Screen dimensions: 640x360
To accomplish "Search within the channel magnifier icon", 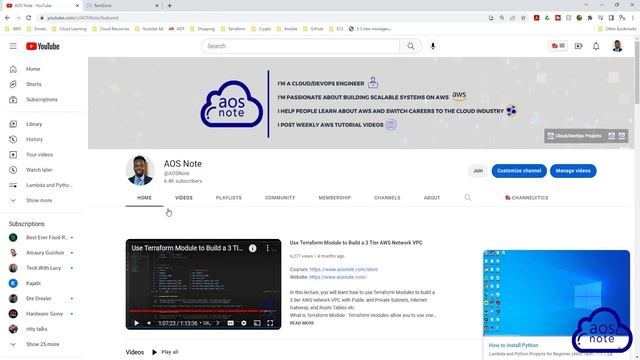I will coord(468,198).
